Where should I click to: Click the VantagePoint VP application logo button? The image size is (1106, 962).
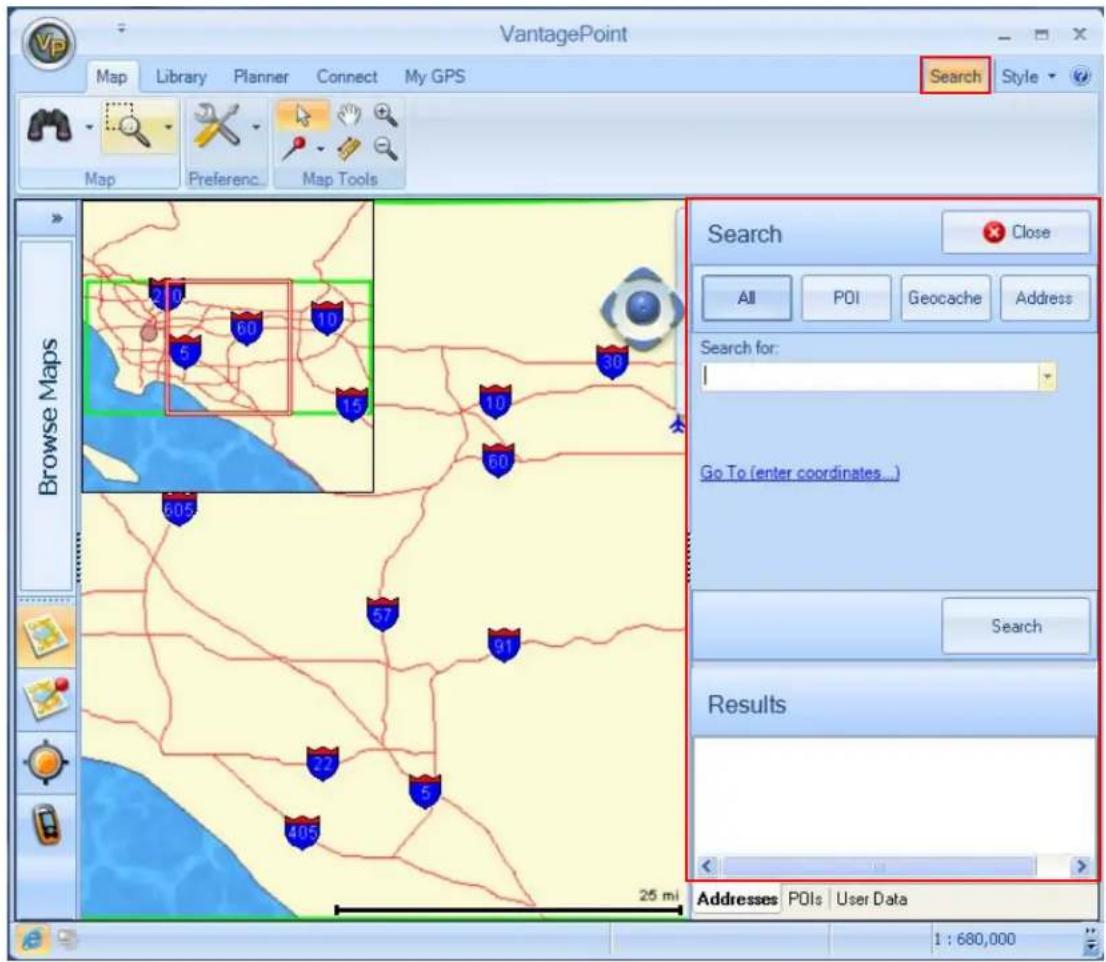48,43
